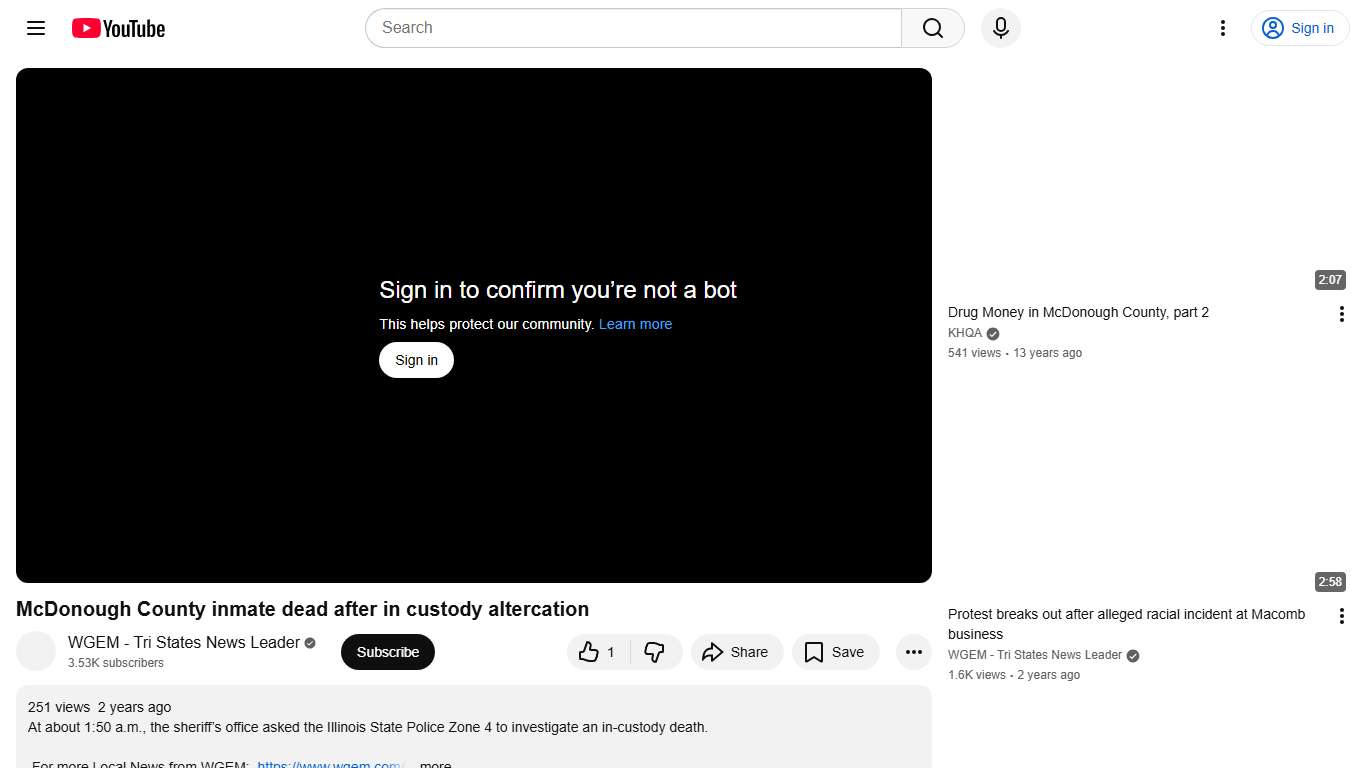Screen dimensions: 1366x768
Task: Open Drug Money in McDonough County video
Action: pyautogui.click(x=1078, y=312)
